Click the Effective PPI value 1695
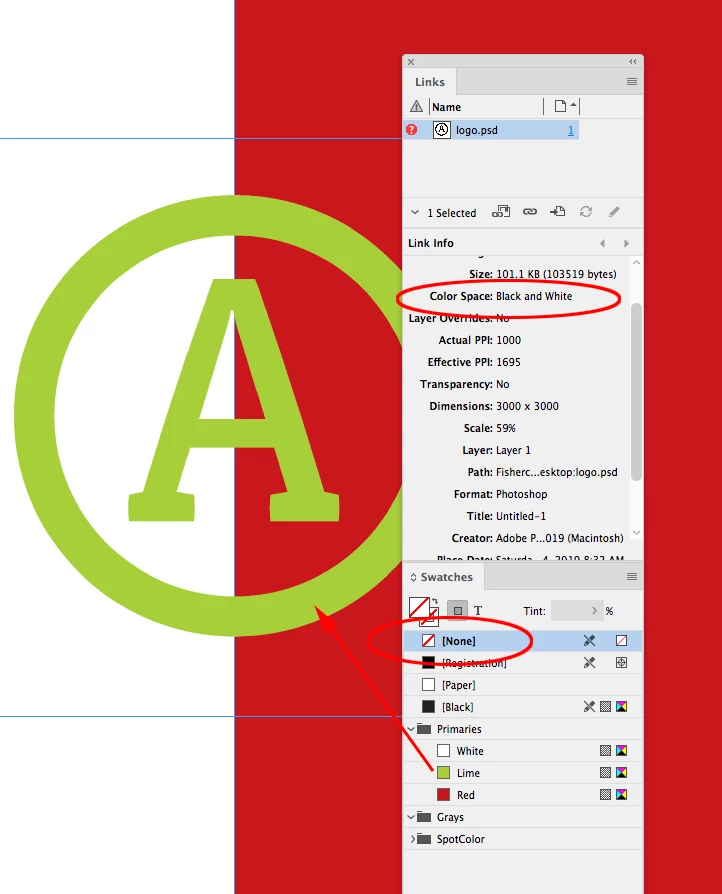Viewport: 722px width, 894px height. point(508,362)
